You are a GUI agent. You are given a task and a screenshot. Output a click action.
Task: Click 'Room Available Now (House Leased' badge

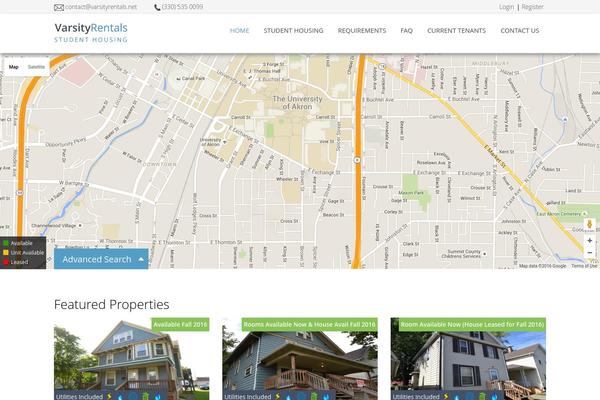(x=472, y=325)
